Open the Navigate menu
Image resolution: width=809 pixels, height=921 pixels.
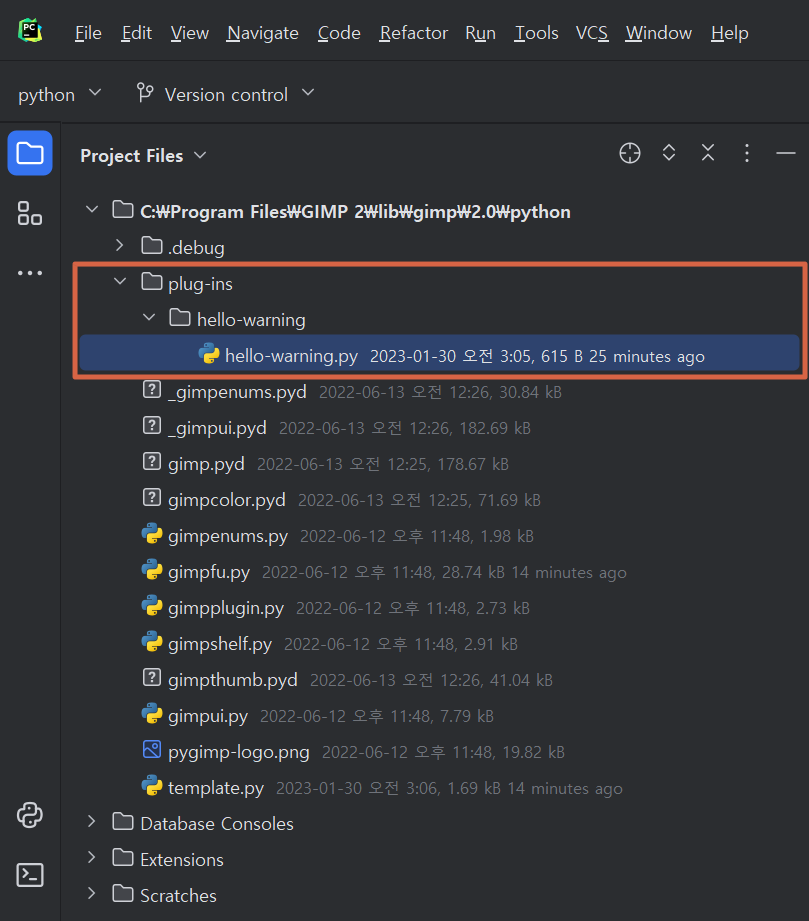[x=263, y=33]
